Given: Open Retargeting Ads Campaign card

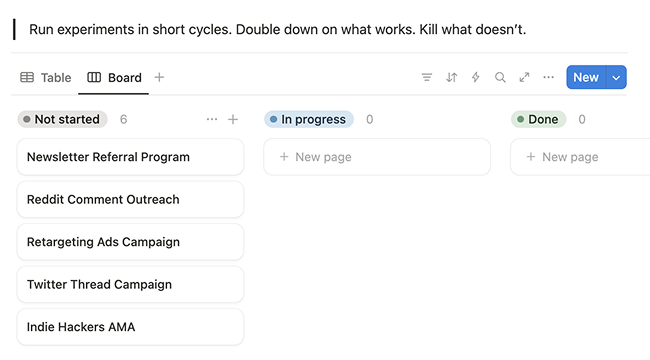Looking at the screenshot, I should pos(130,242).
